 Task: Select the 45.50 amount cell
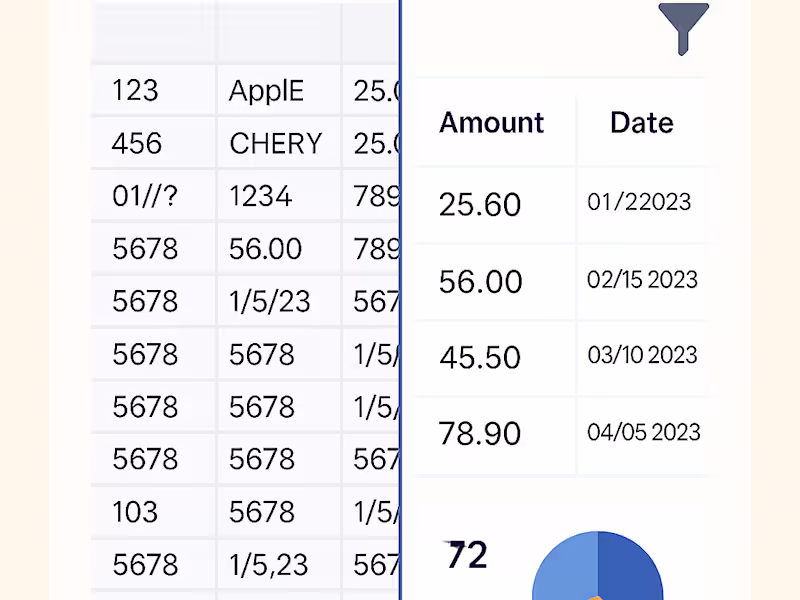click(480, 357)
